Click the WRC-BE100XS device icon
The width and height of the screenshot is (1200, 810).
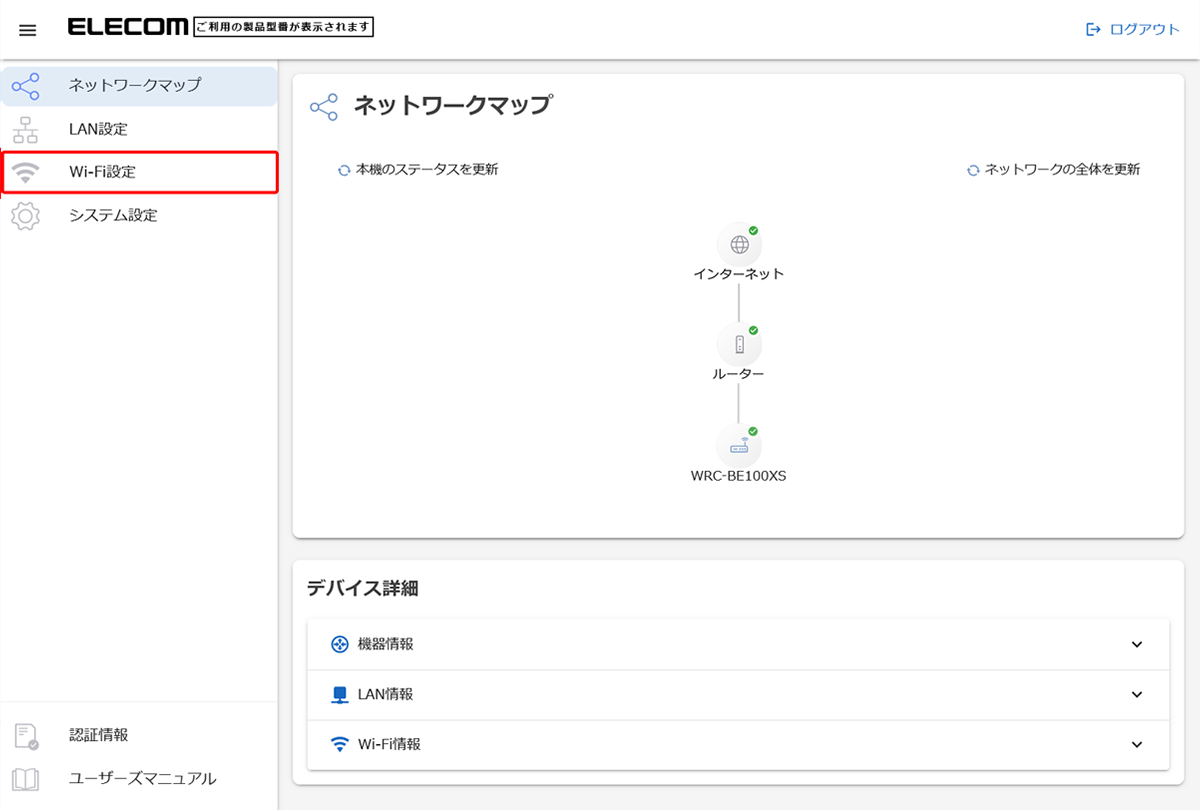[739, 446]
